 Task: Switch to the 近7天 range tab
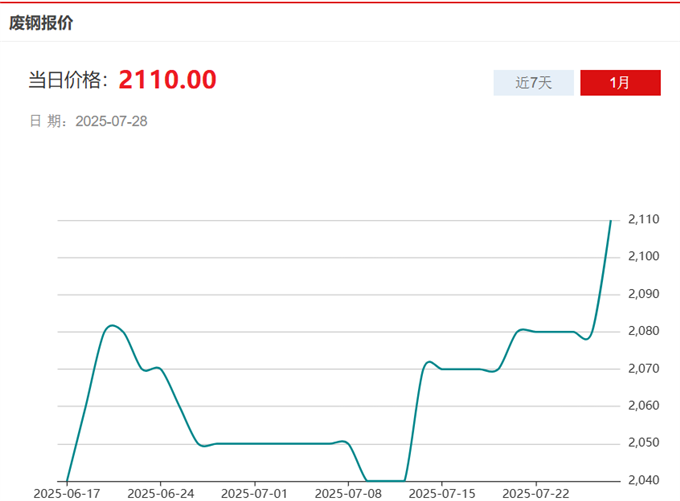pos(534,83)
